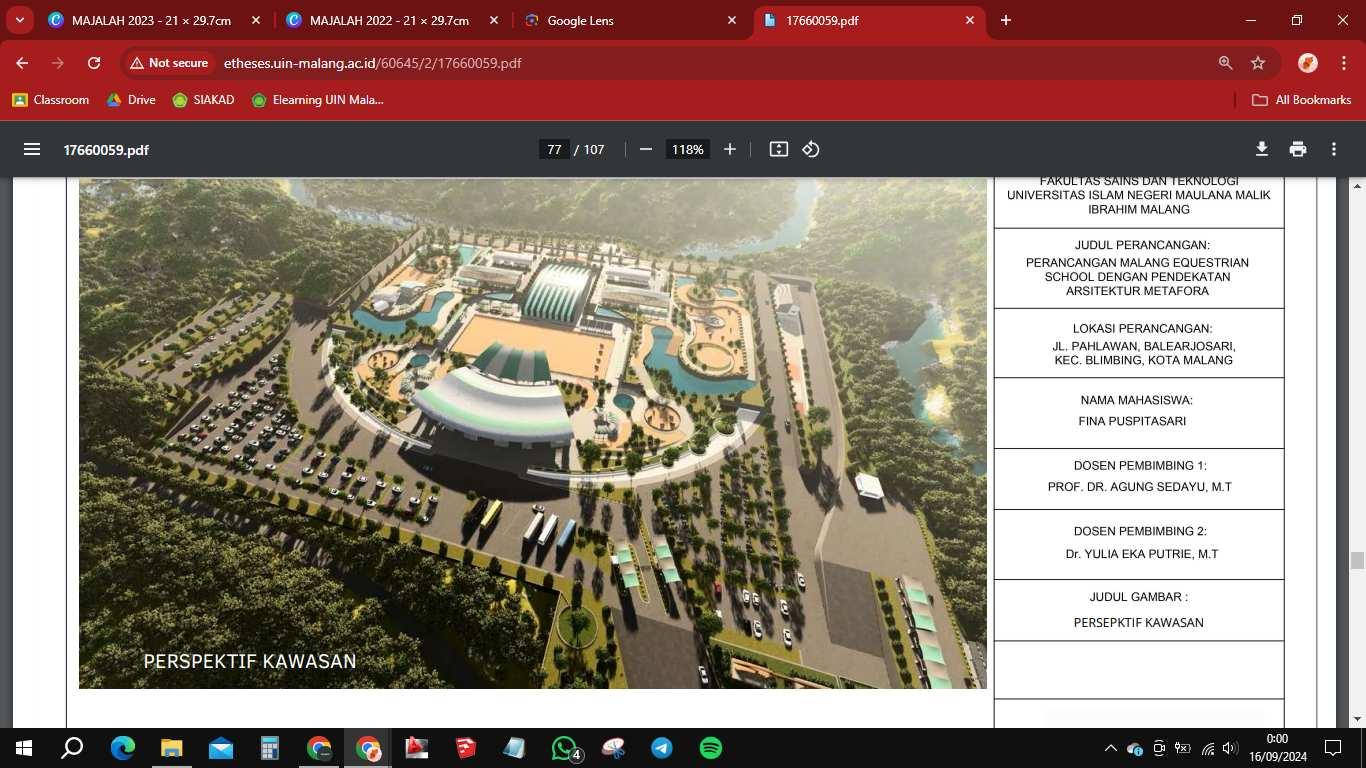Image resolution: width=1366 pixels, height=768 pixels.
Task: Open the SIAKAD bookmark
Action: coord(203,100)
